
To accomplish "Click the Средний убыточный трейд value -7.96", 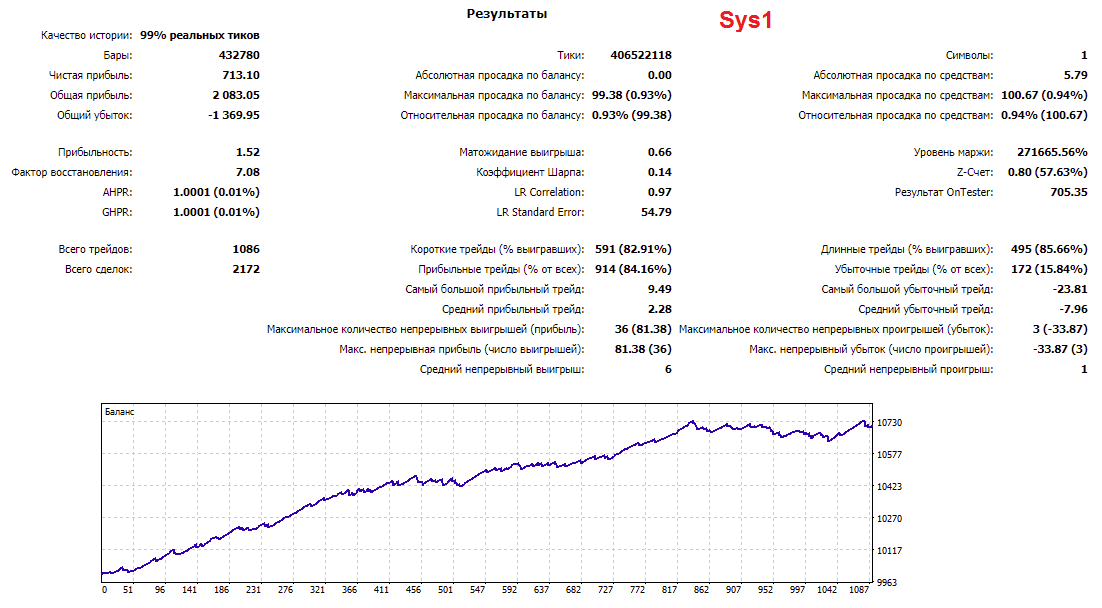I will pyautogui.click(x=1073, y=309).
